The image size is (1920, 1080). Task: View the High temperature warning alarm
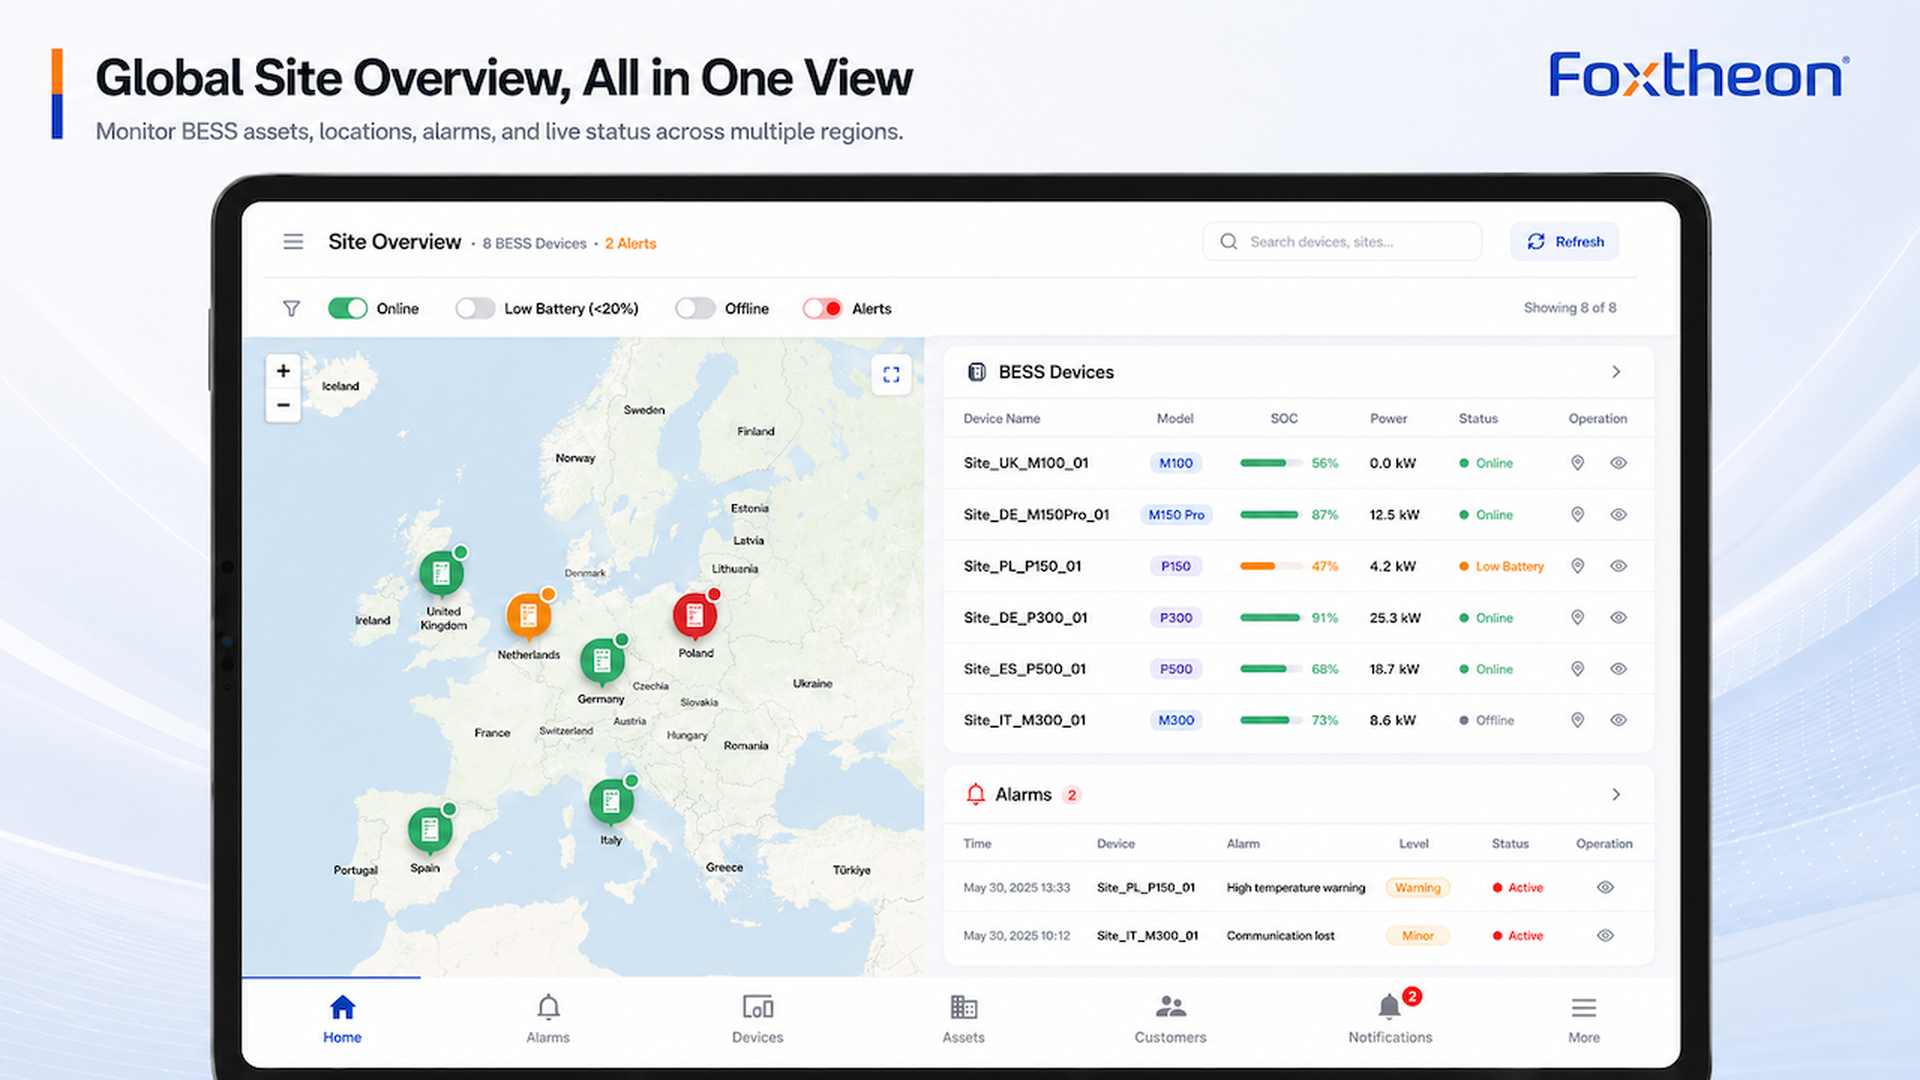(1605, 888)
